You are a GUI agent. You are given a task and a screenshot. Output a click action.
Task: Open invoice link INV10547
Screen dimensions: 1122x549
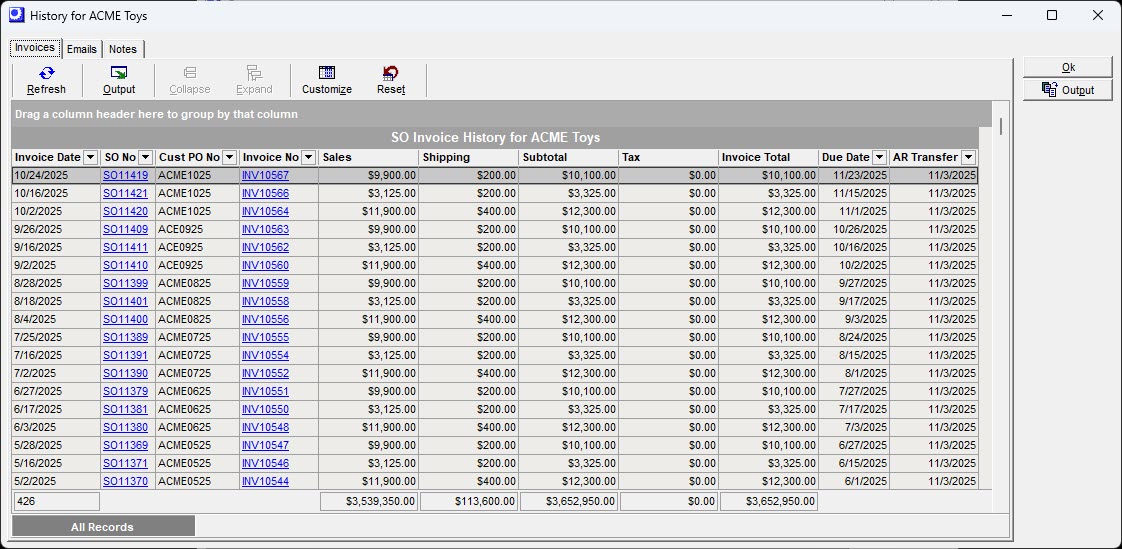coord(265,445)
